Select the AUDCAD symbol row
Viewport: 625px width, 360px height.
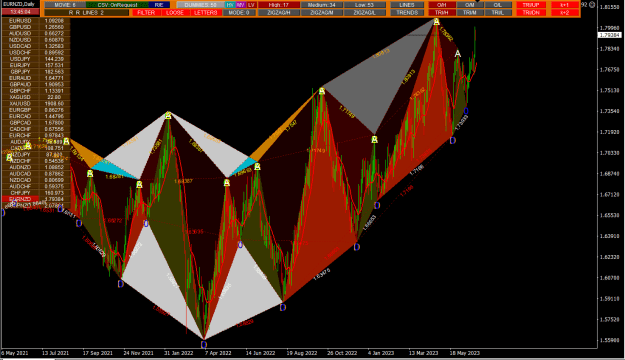36,174
